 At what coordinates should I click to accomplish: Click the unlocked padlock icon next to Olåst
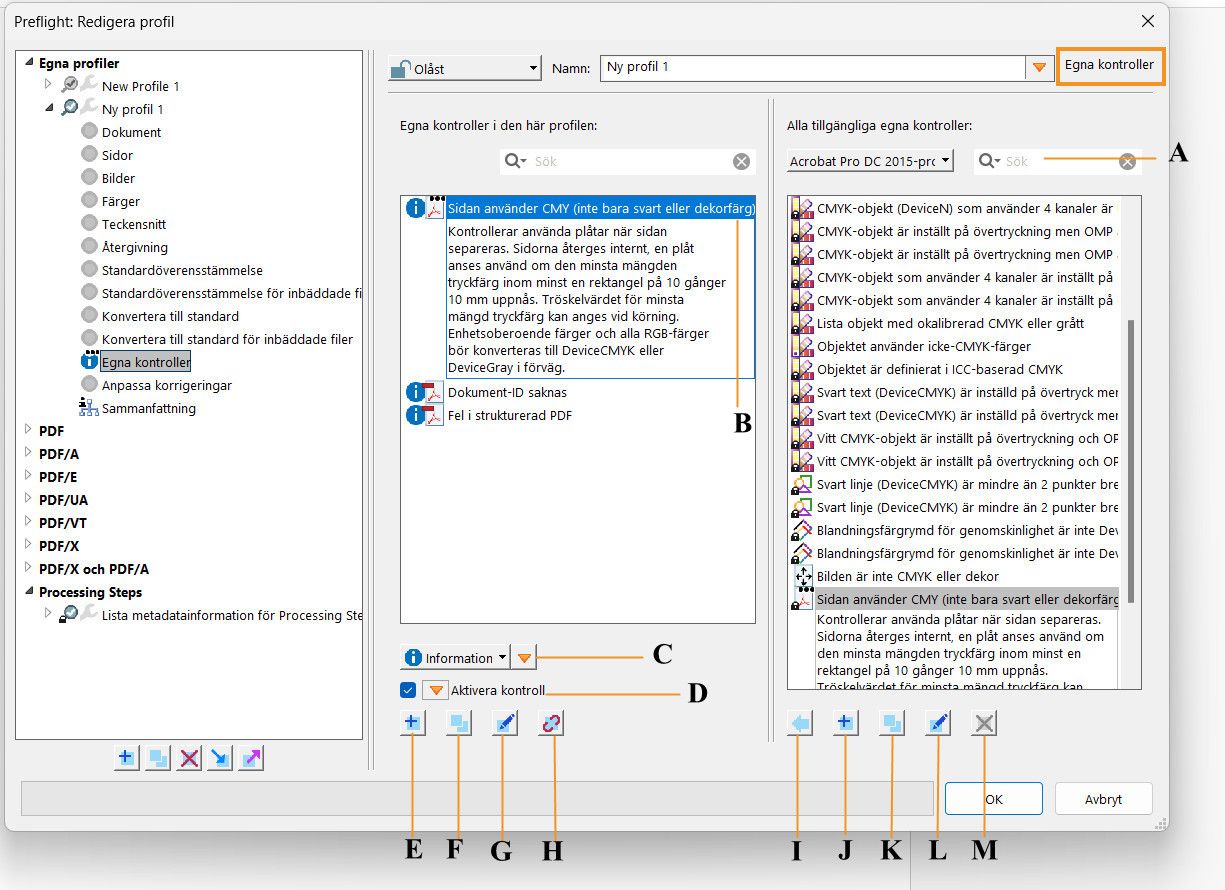[x=401, y=69]
